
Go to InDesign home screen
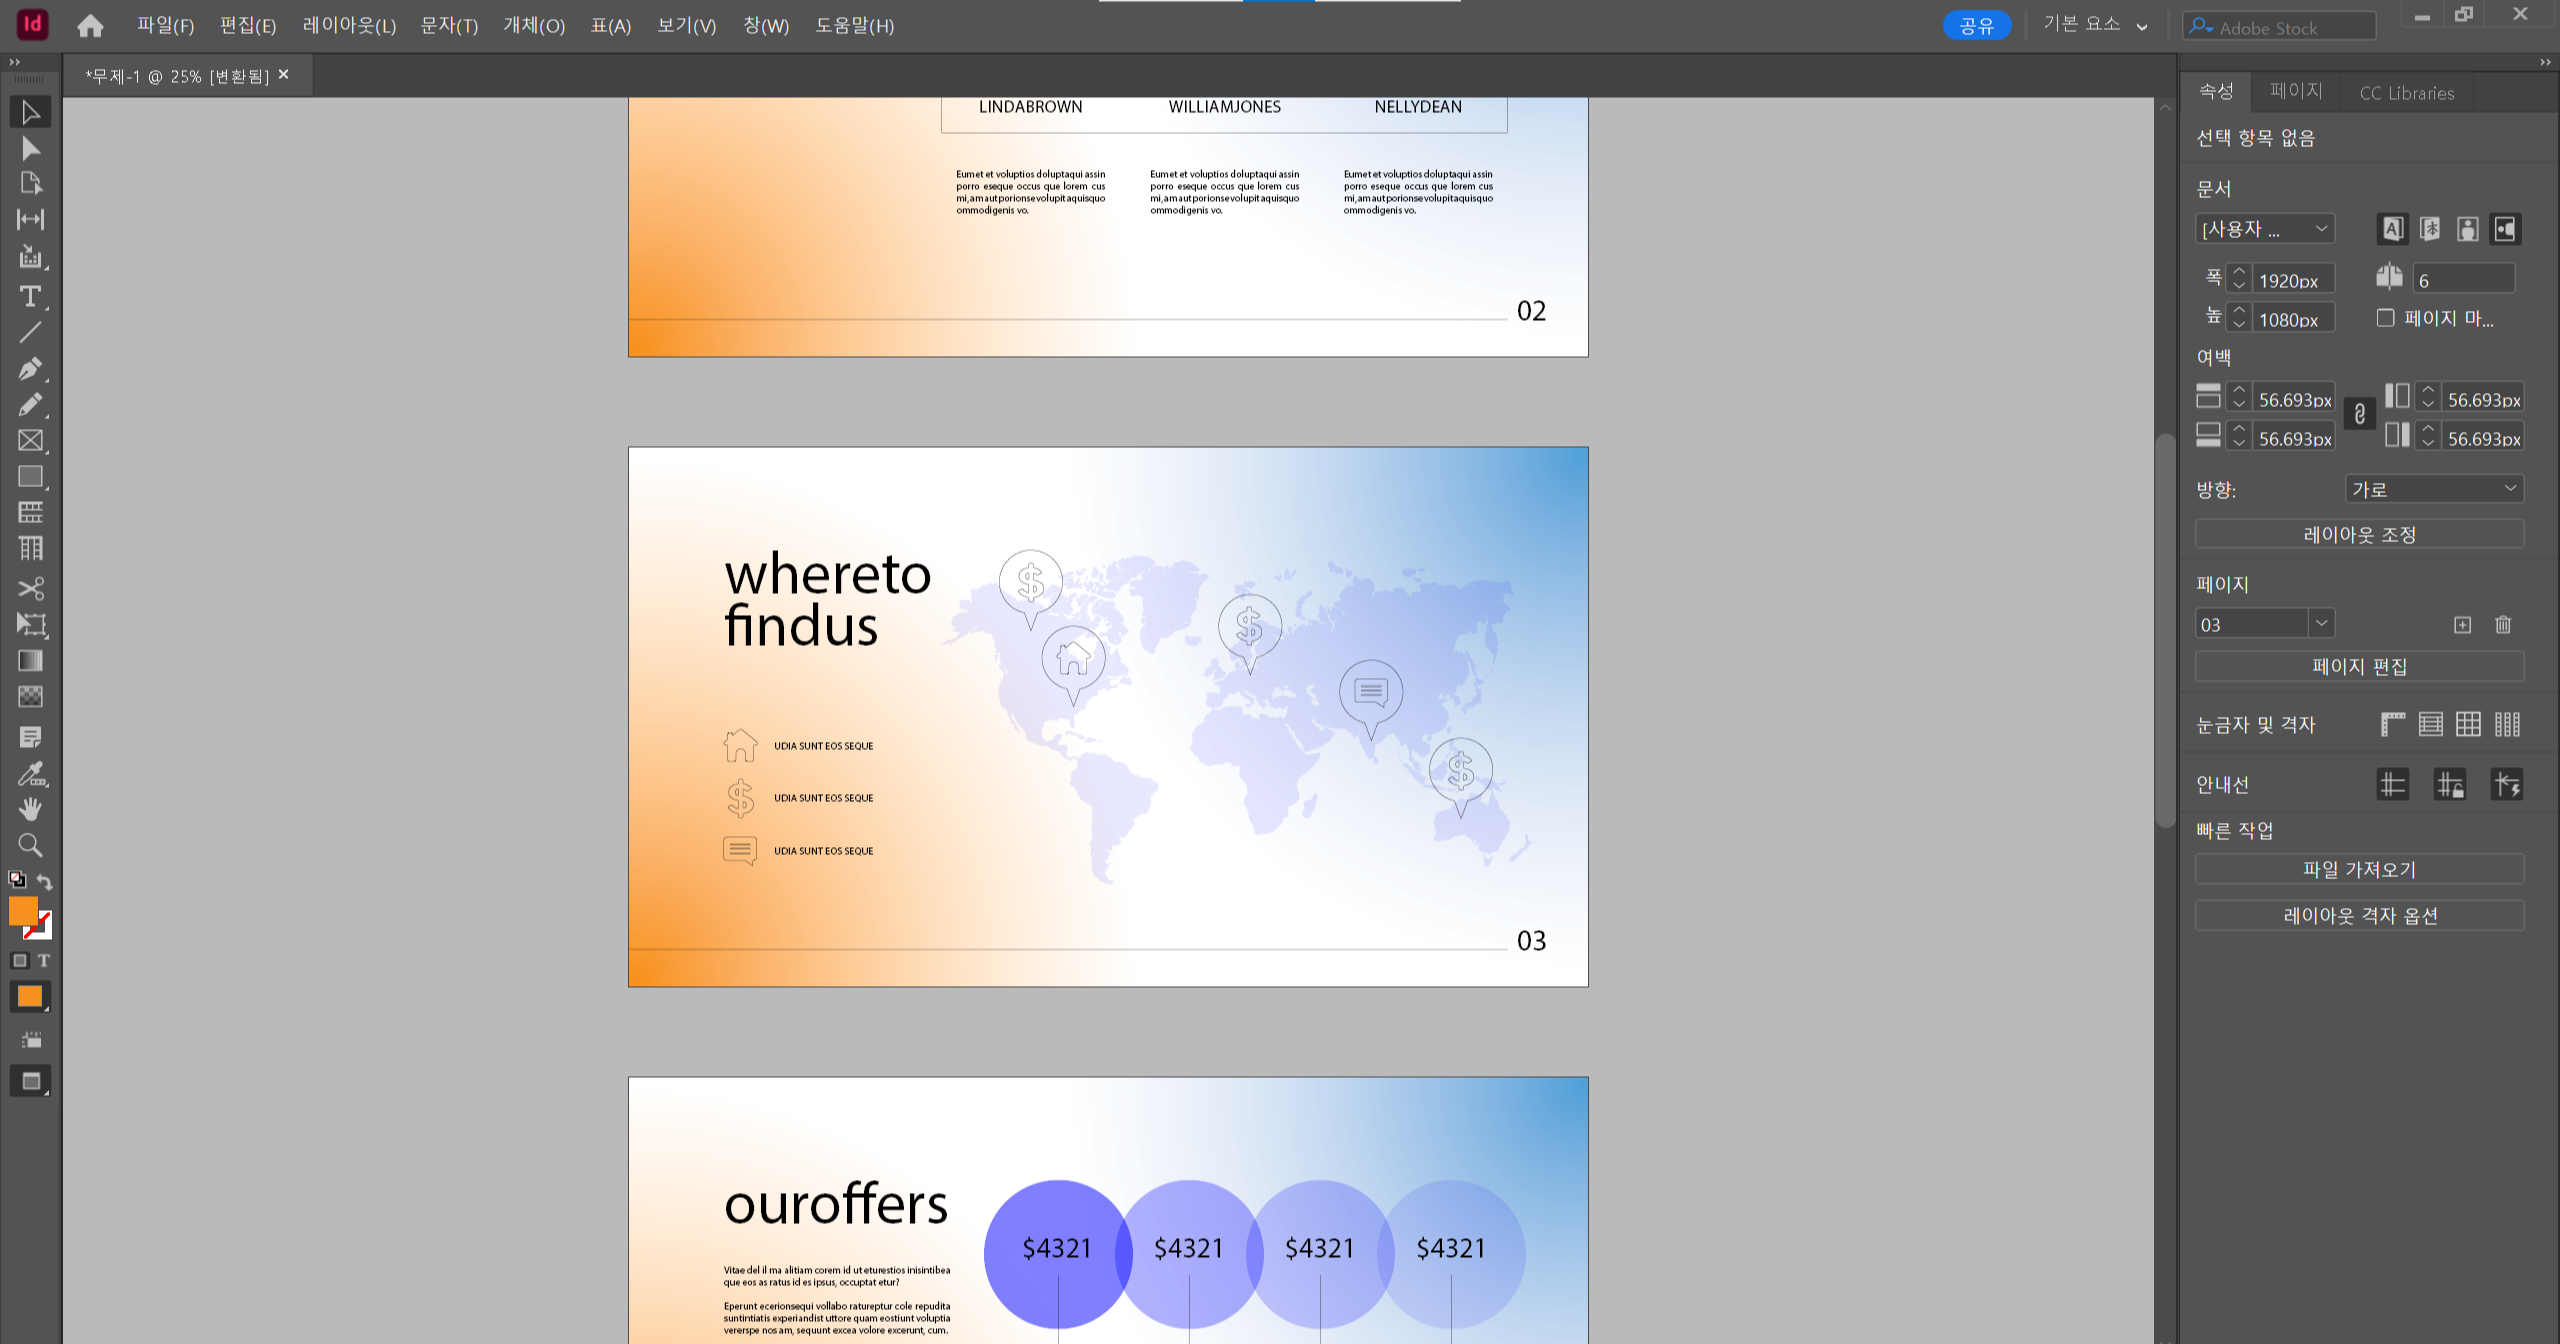pyautogui.click(x=90, y=26)
